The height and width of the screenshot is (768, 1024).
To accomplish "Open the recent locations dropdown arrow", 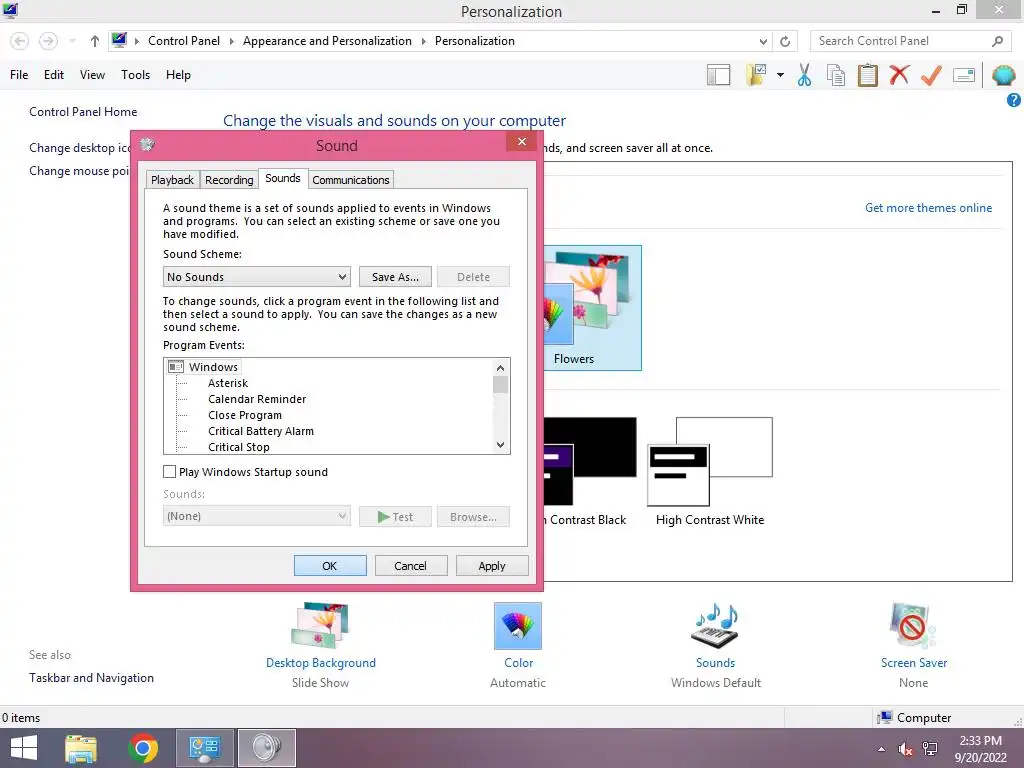I will pos(72,41).
